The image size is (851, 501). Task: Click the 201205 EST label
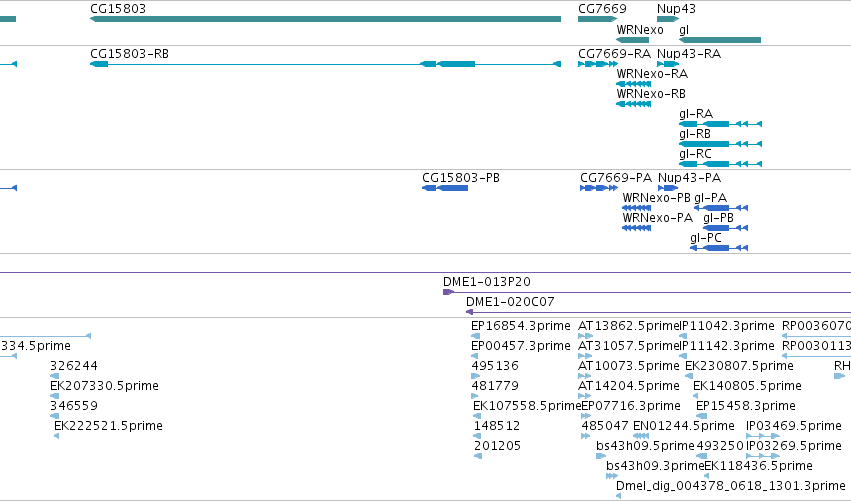[497, 446]
